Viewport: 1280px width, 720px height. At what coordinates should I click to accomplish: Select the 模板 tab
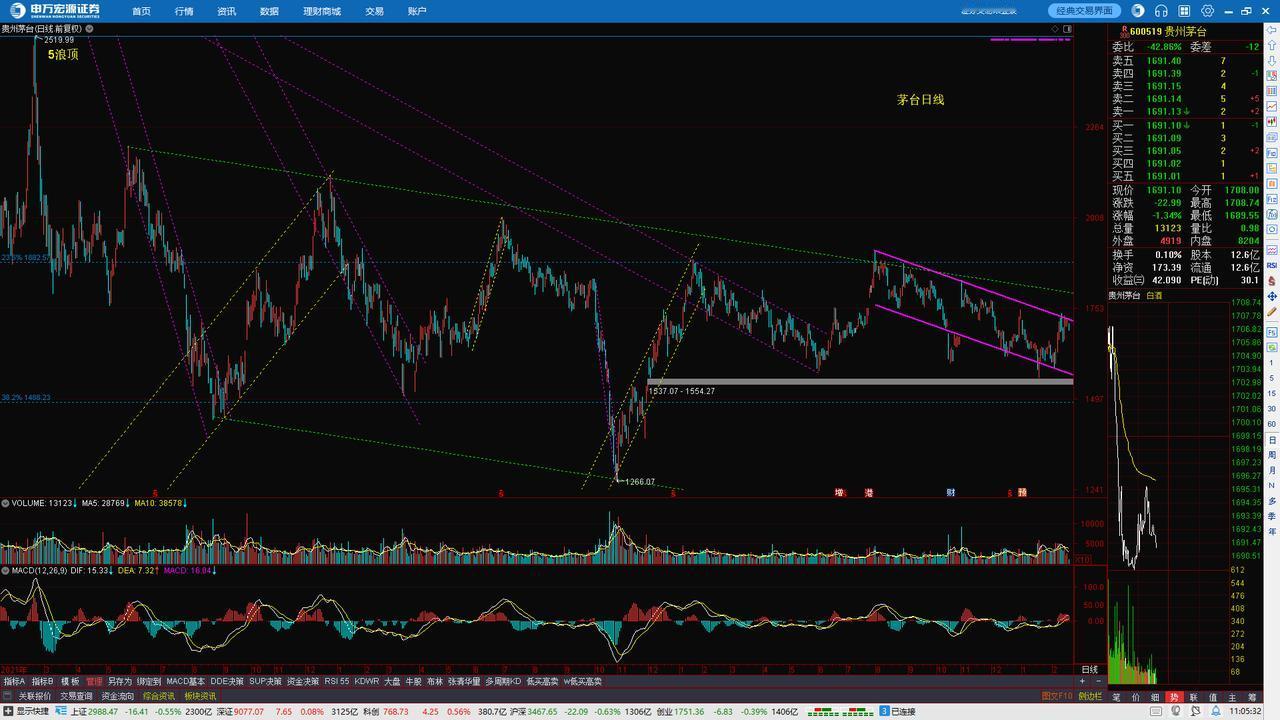coord(70,681)
